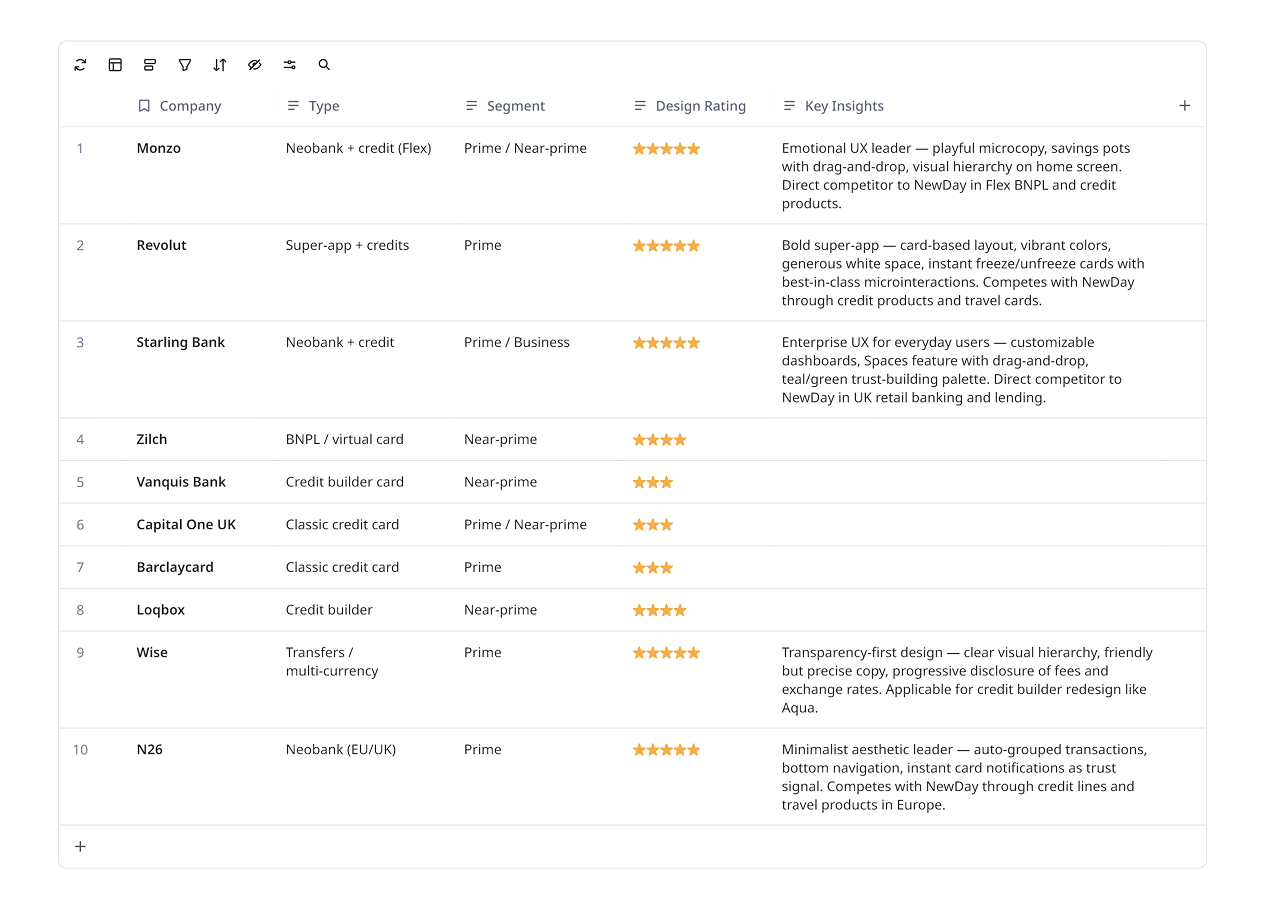Open the view layout icon in the toolbar
Screen dimensions: 1270x898
[x=115, y=64]
